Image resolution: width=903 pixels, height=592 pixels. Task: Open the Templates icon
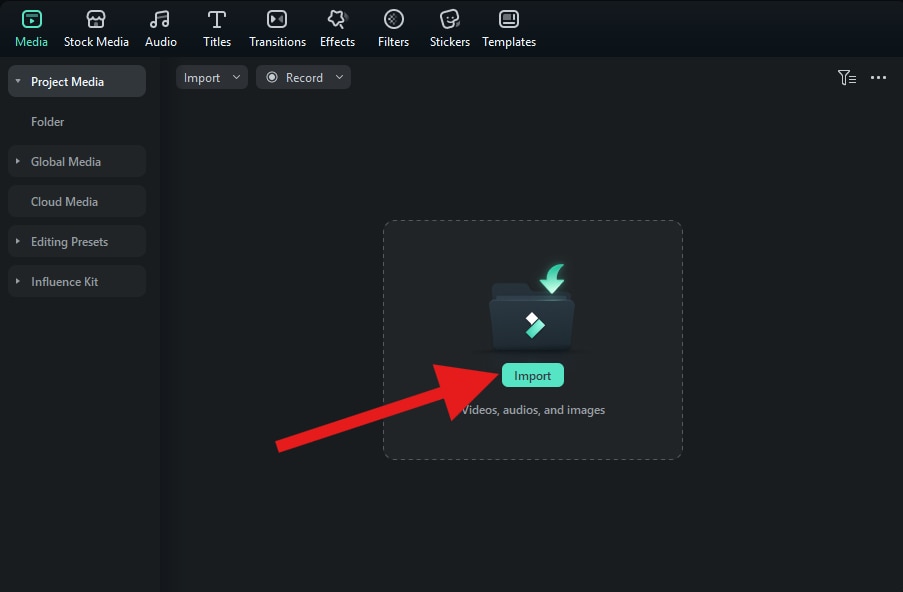pos(509,20)
